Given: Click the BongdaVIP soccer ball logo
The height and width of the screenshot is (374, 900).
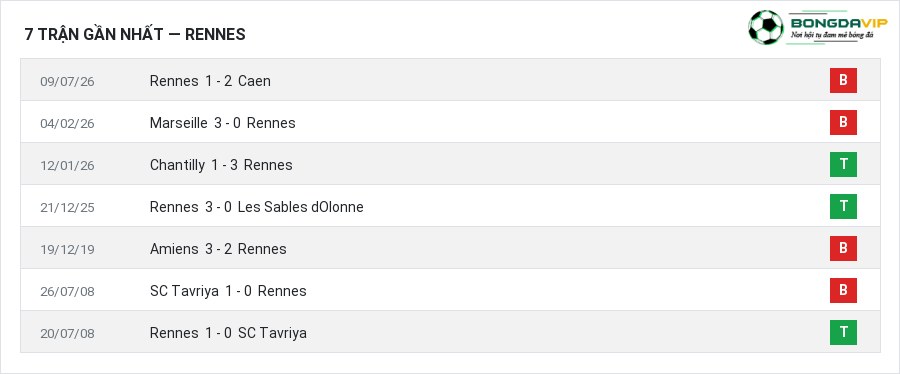Looking at the screenshot, I should point(766,28).
